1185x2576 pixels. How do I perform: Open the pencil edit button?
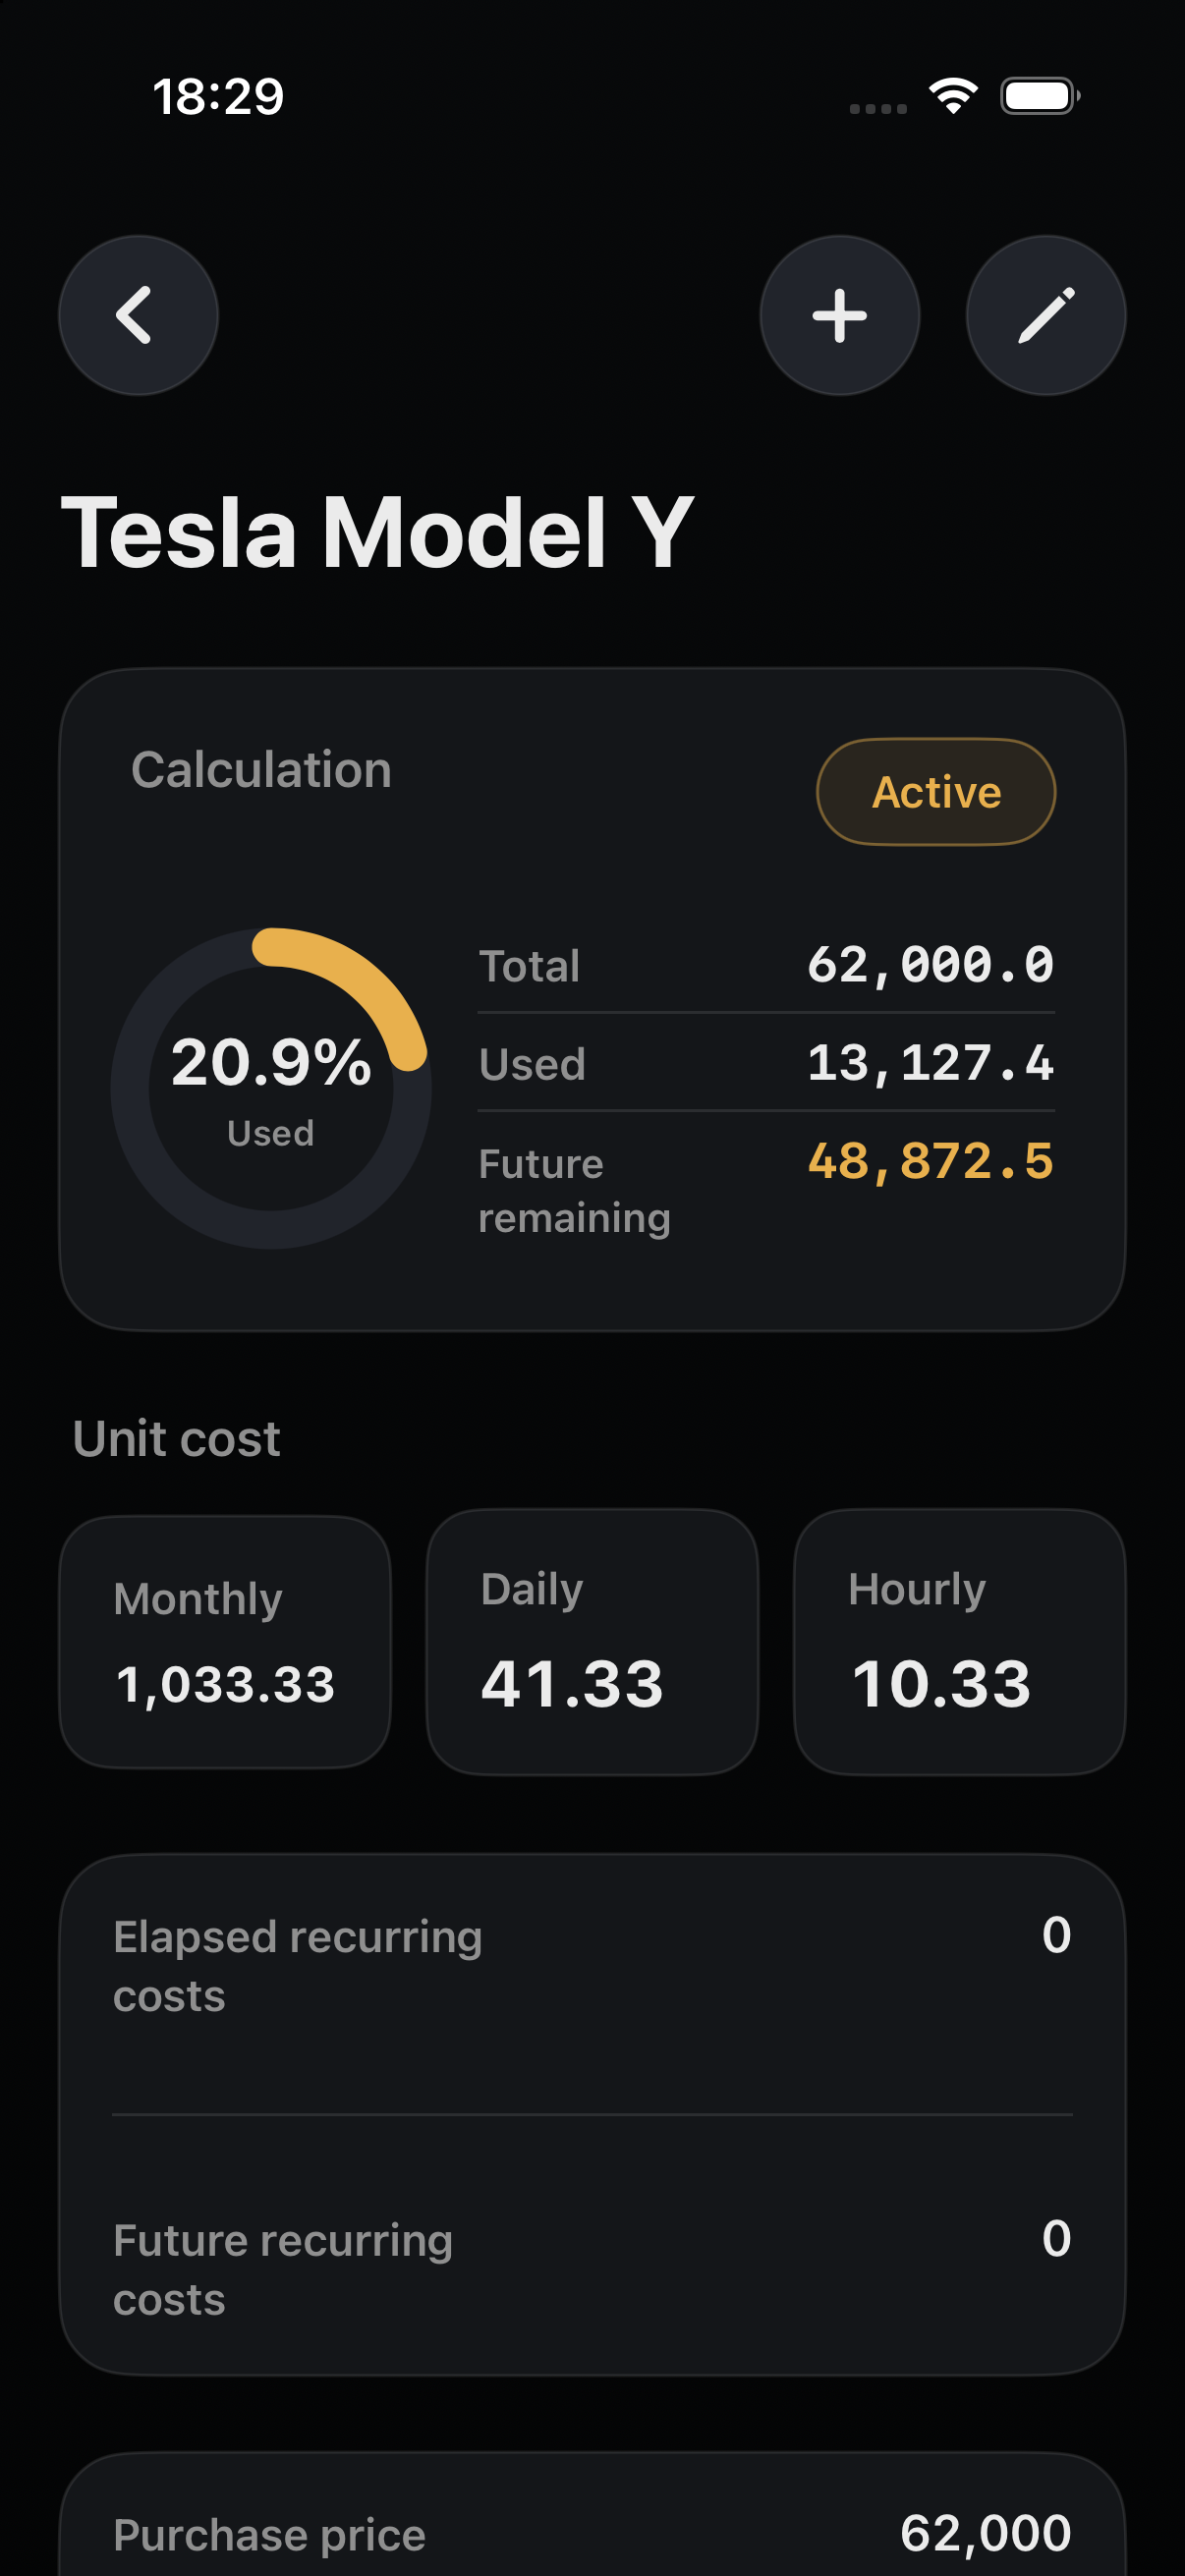(x=1046, y=316)
